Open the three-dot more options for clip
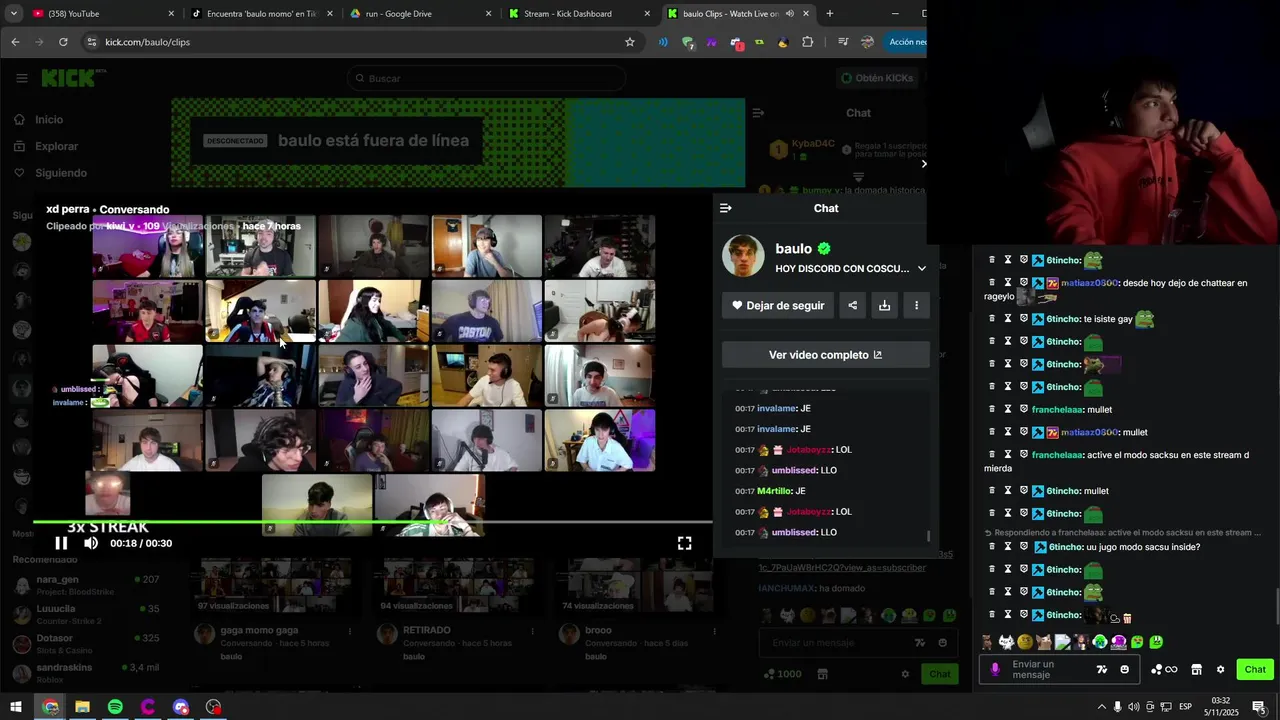Screen dimensions: 1280x720 click(x=916, y=305)
